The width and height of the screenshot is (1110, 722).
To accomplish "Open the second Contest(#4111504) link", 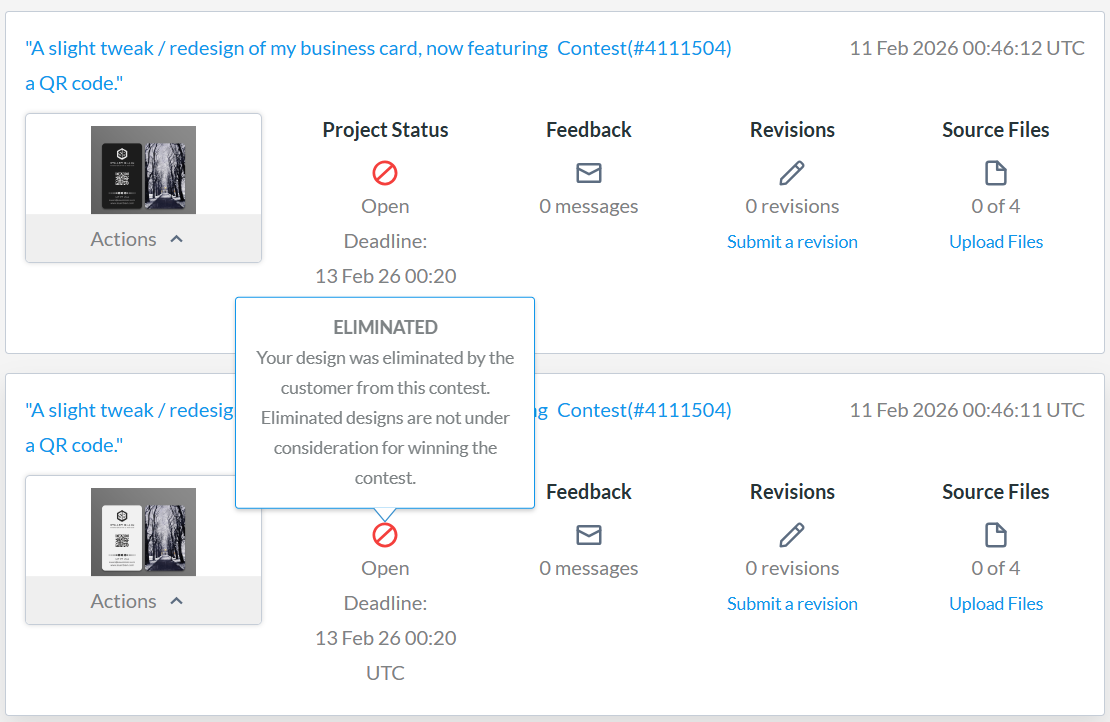I will click(x=644, y=410).
